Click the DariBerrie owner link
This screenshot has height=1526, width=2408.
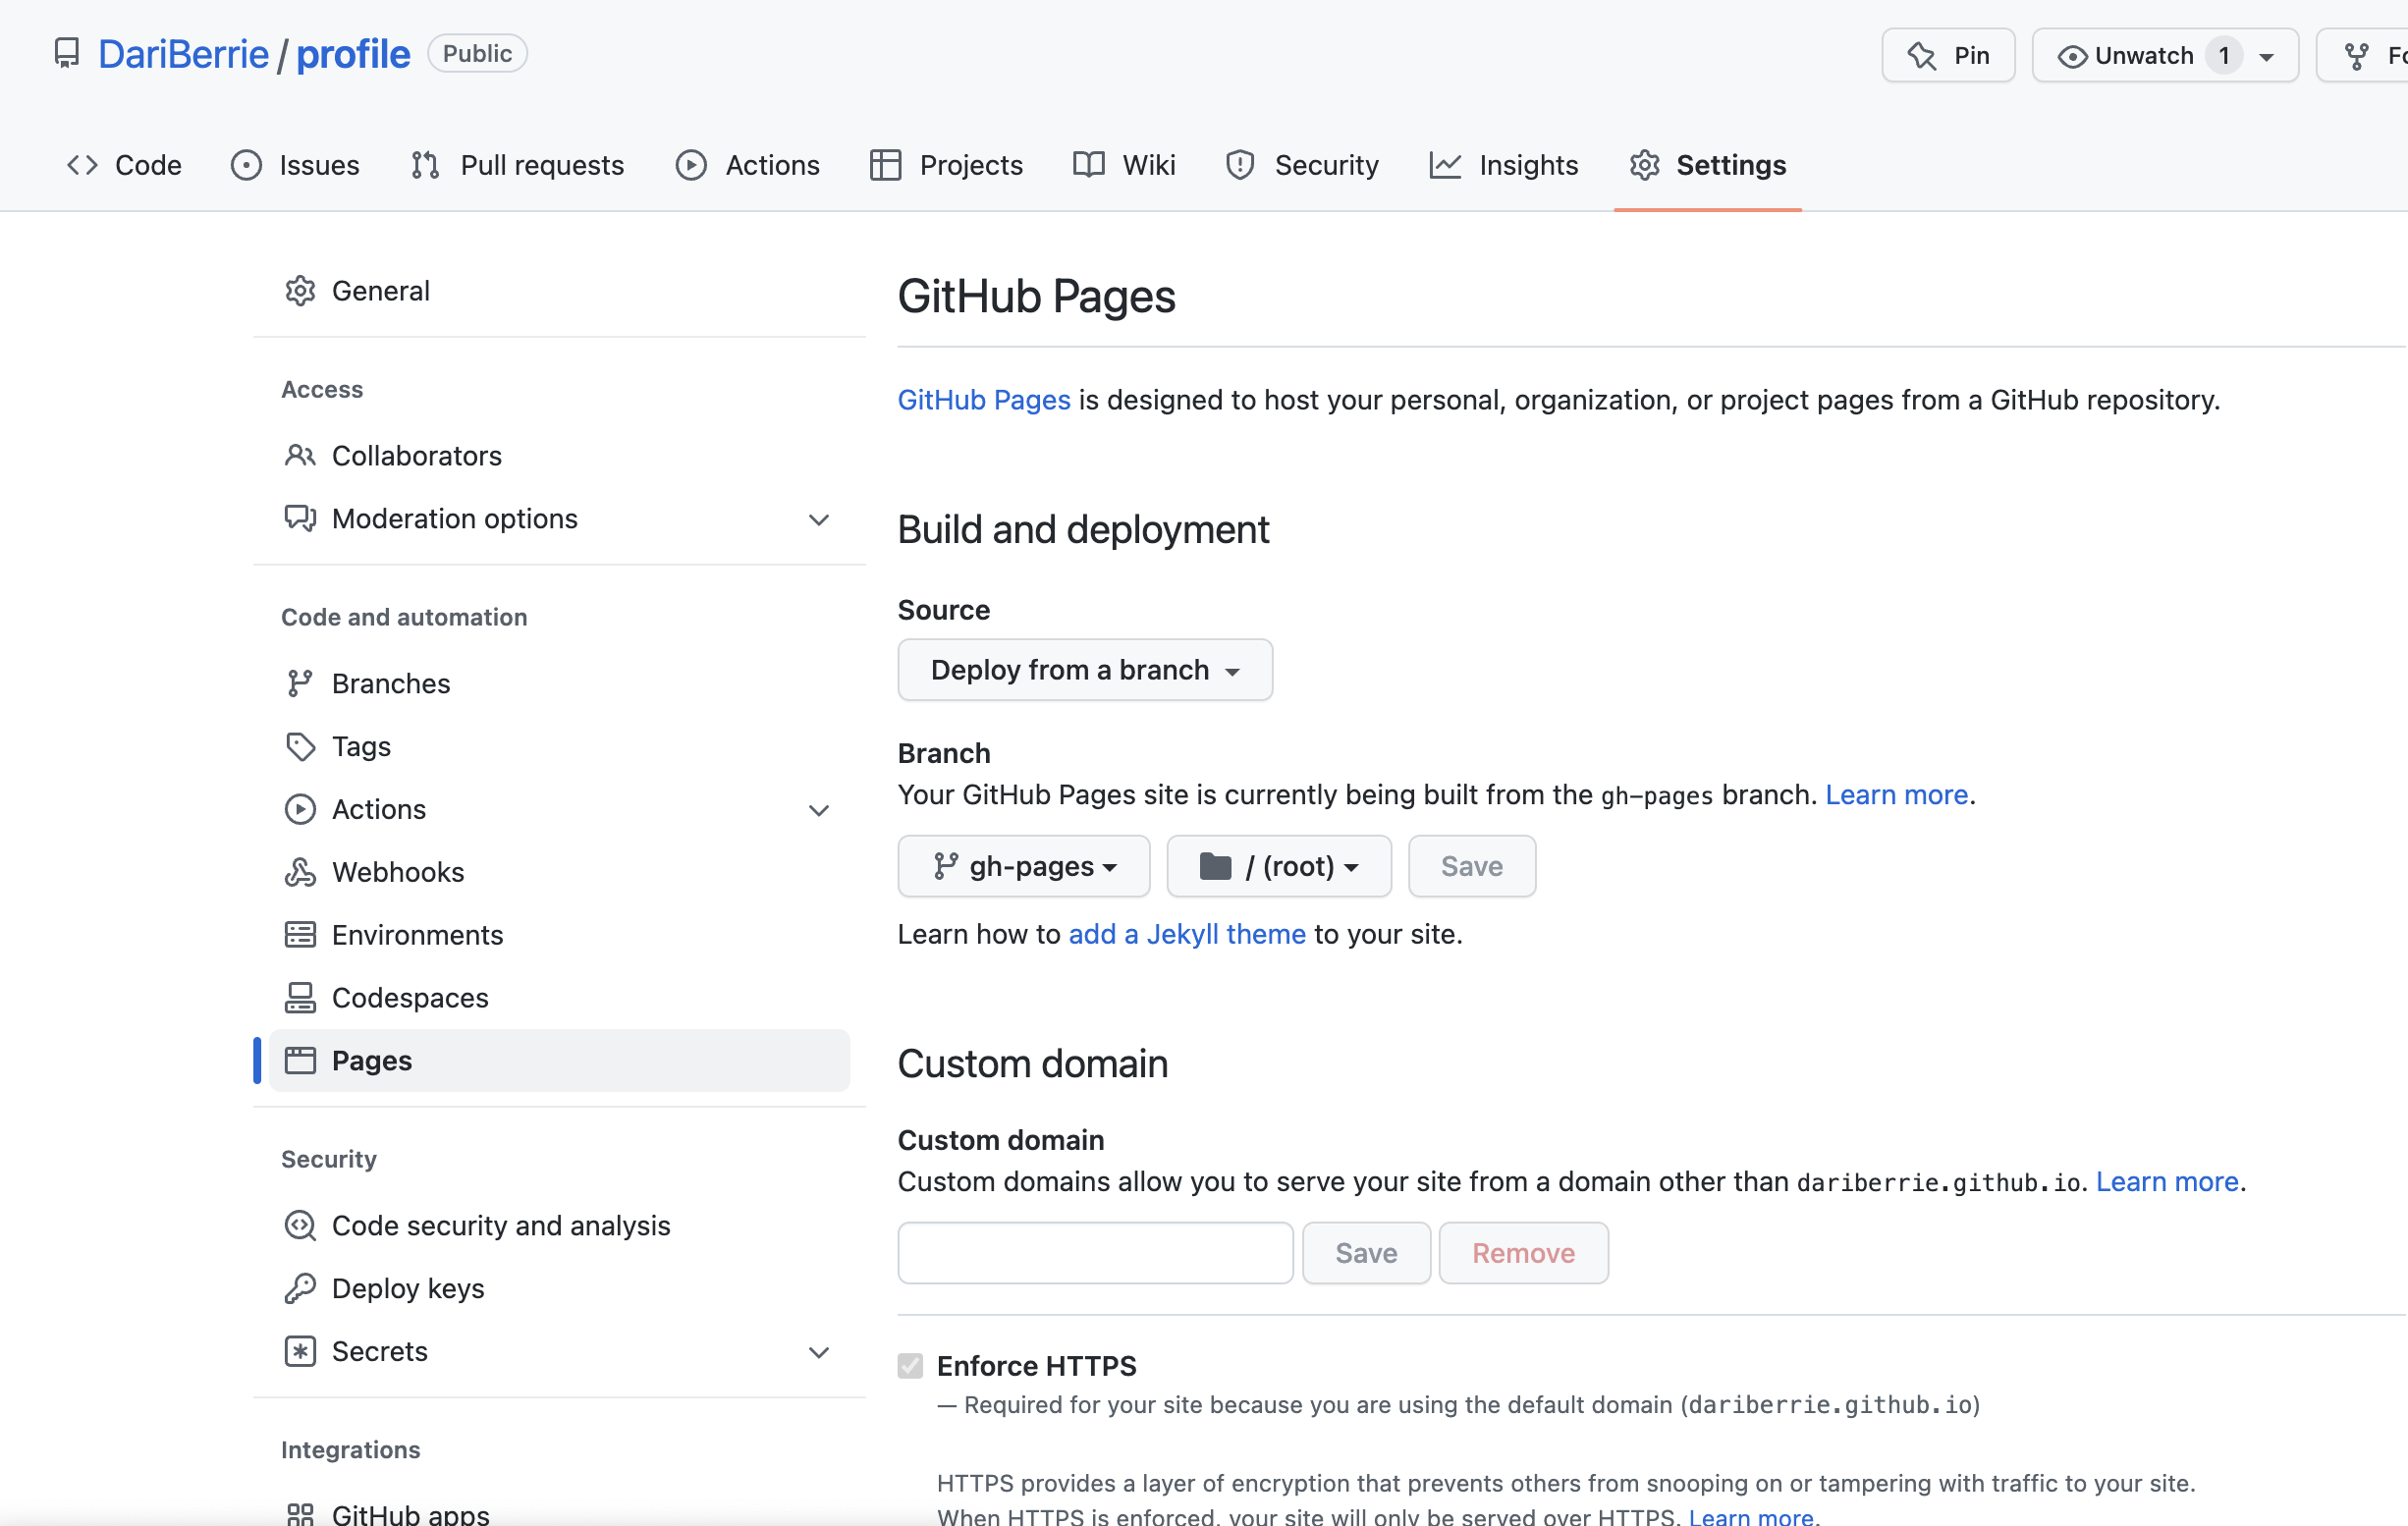click(x=183, y=54)
